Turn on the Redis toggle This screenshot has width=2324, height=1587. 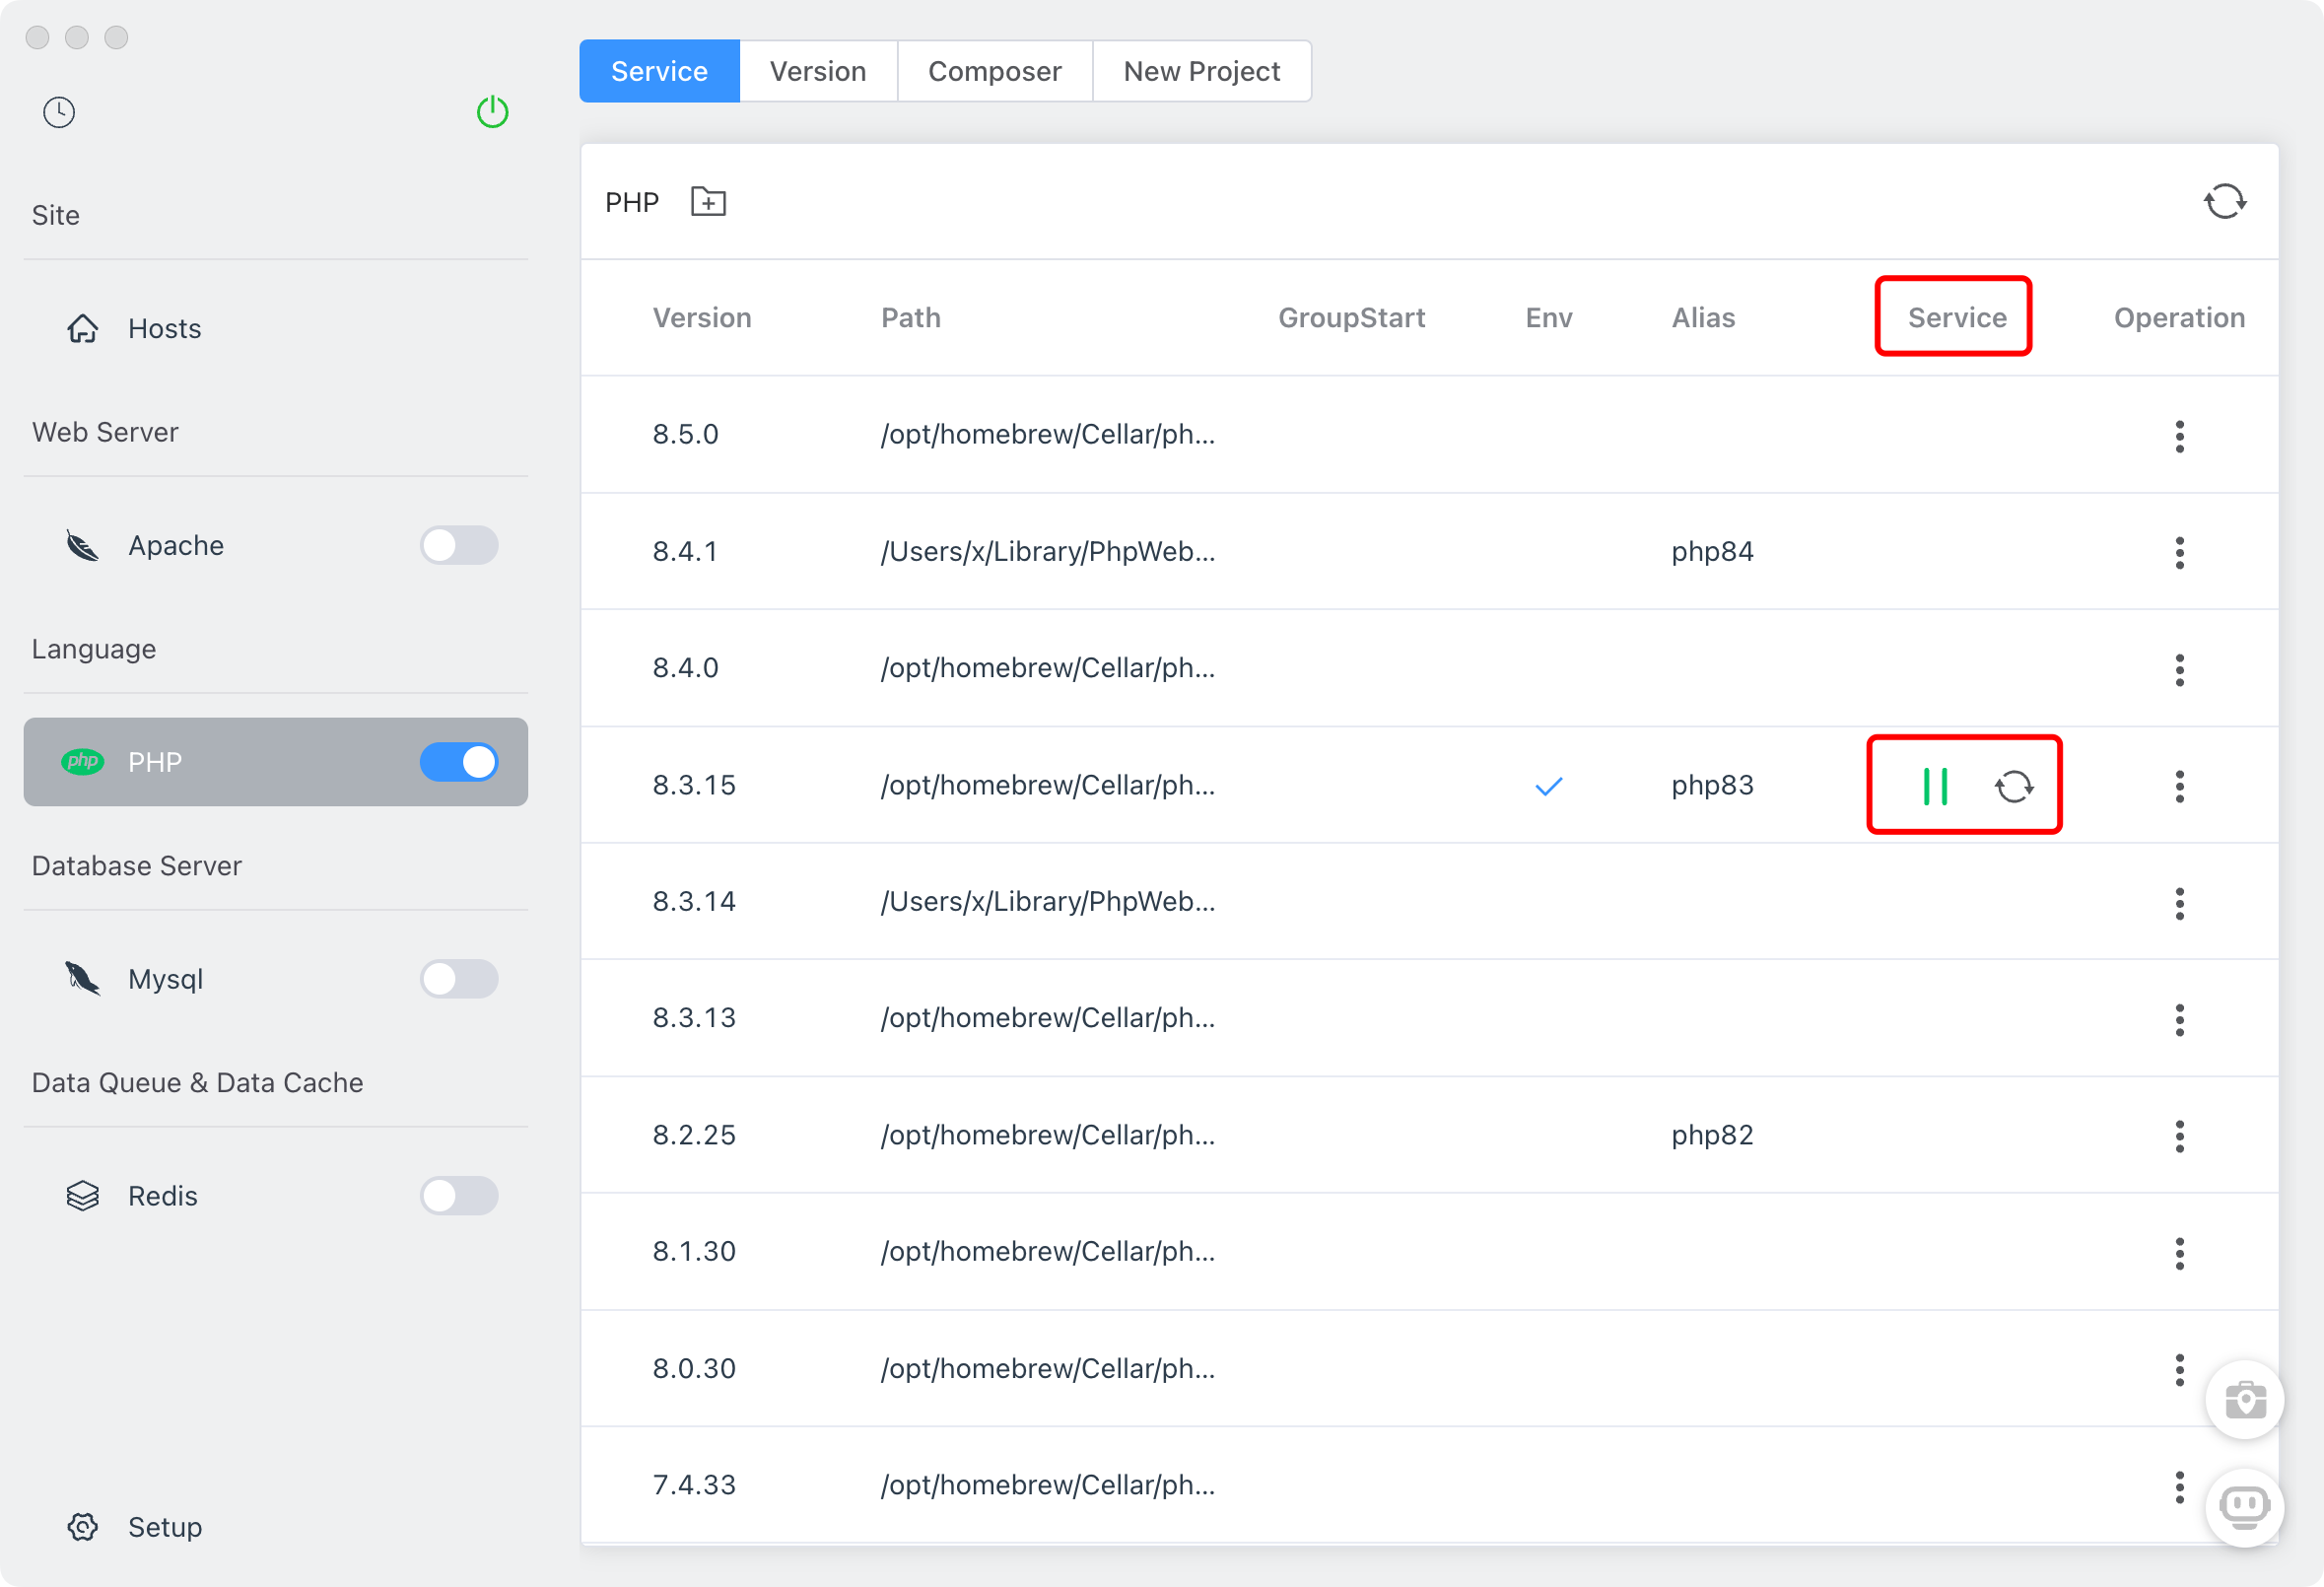[459, 1196]
